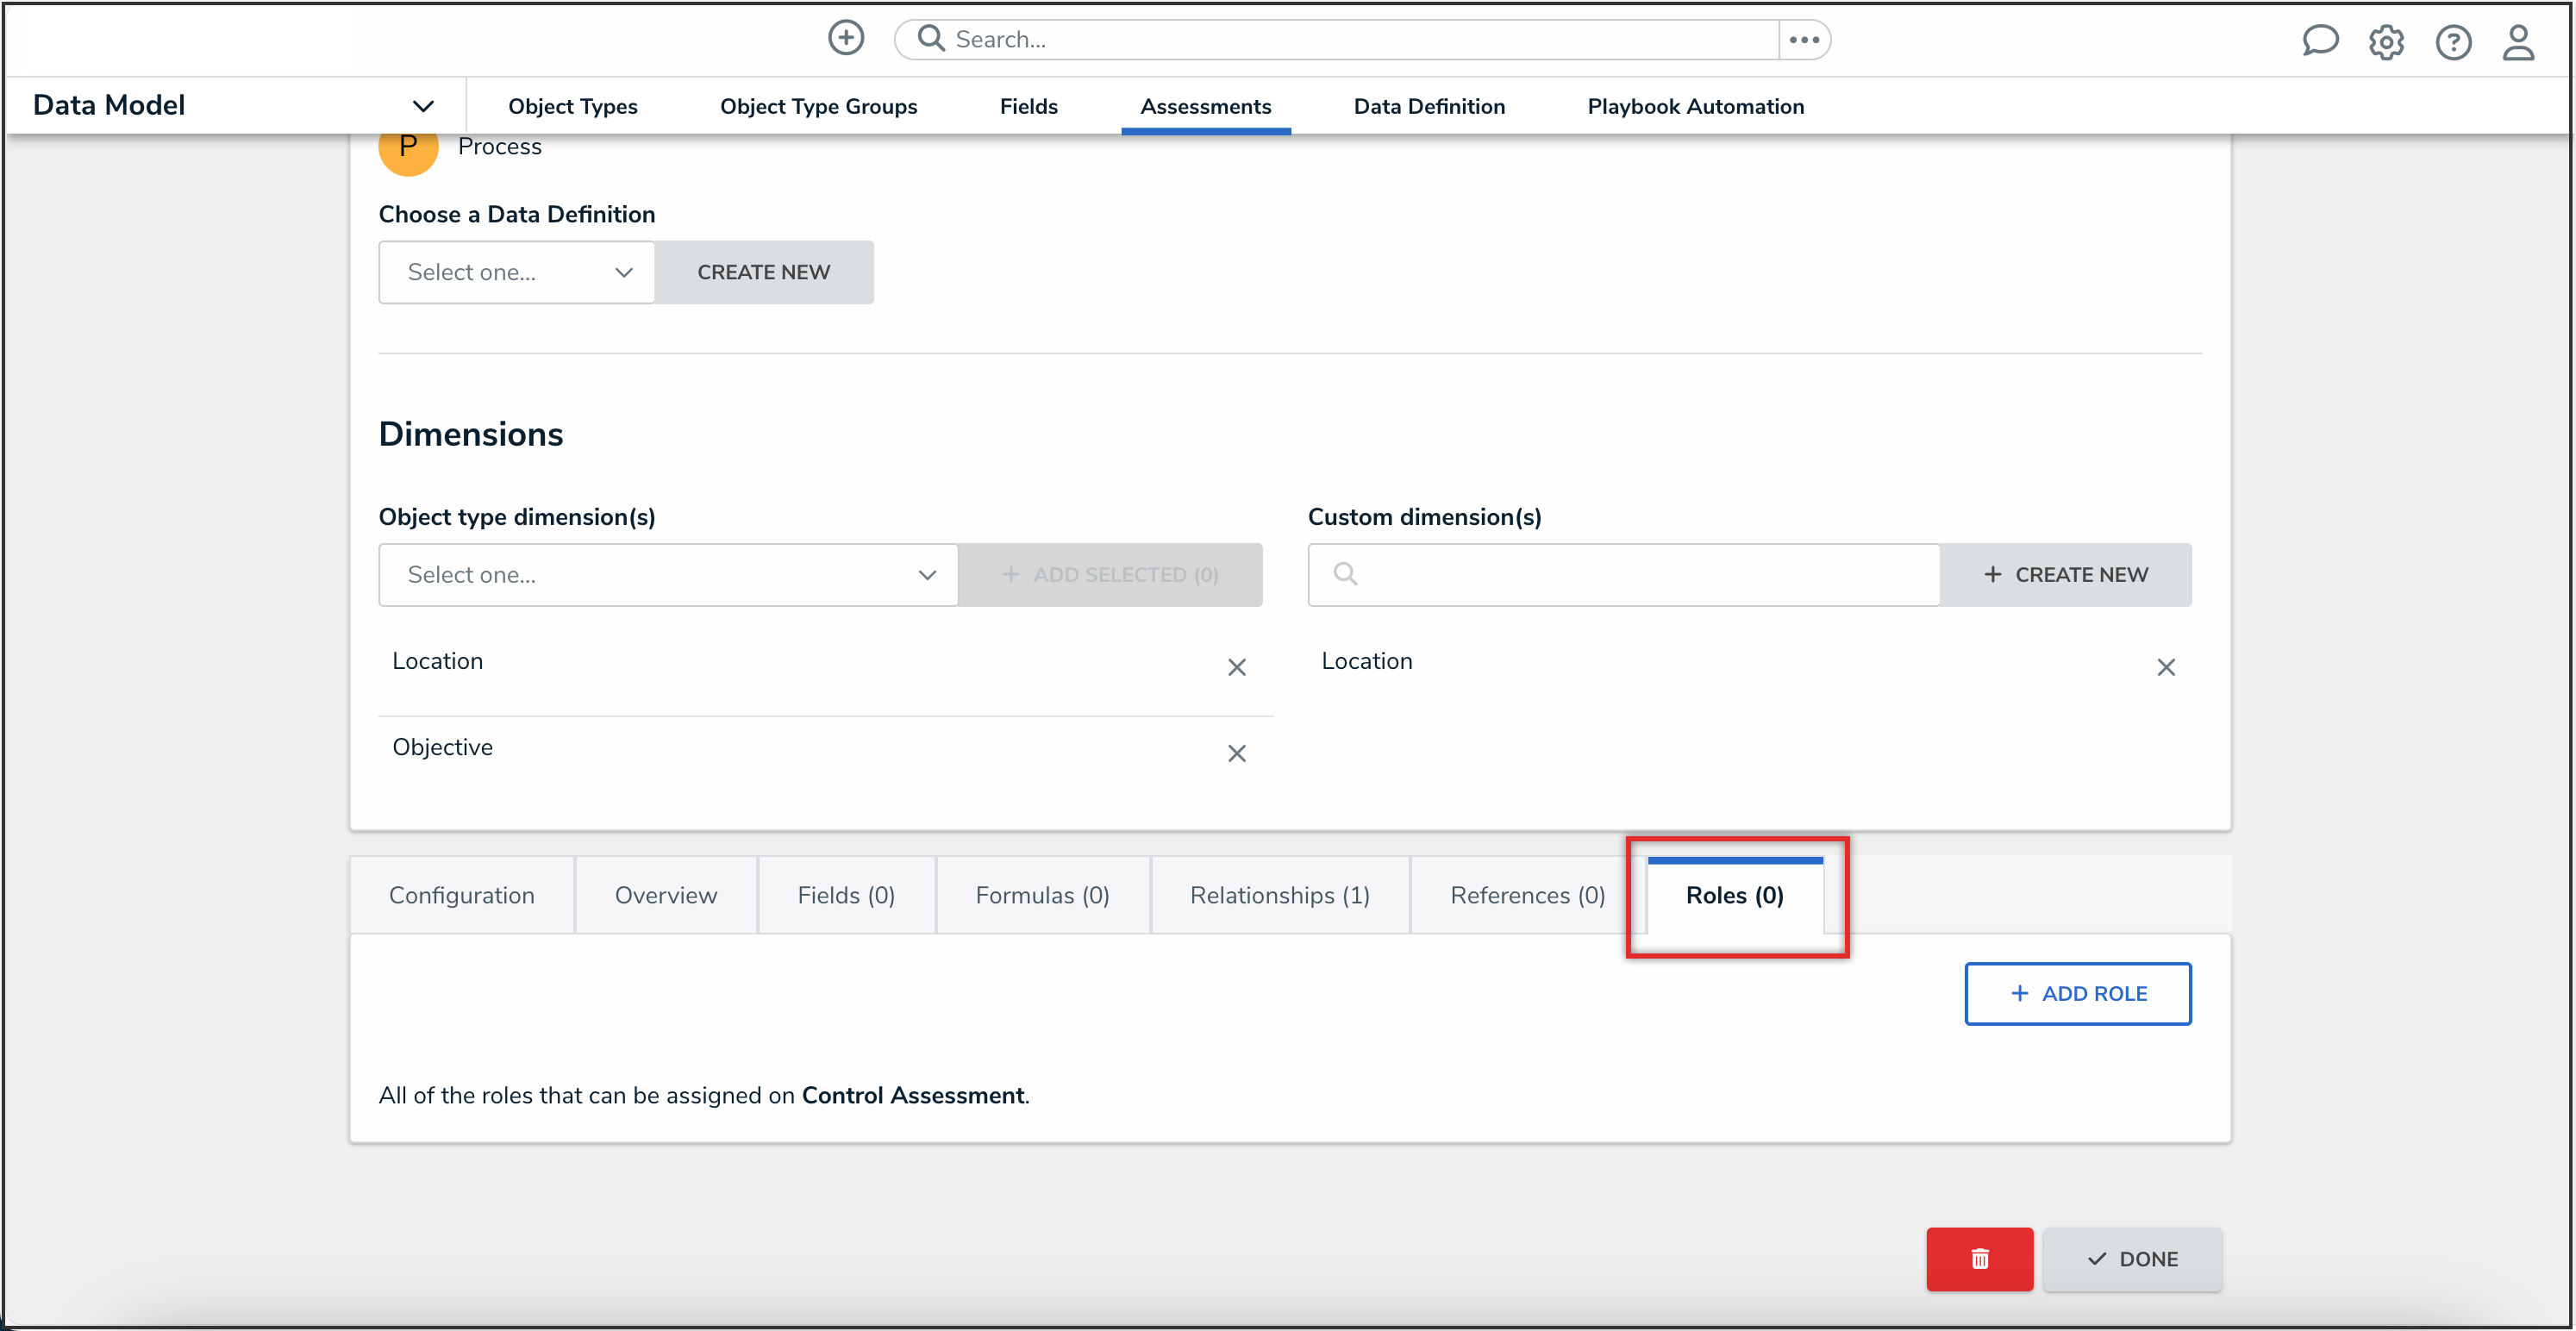Select the Configuration tab
The image size is (2576, 1331).
click(461, 896)
